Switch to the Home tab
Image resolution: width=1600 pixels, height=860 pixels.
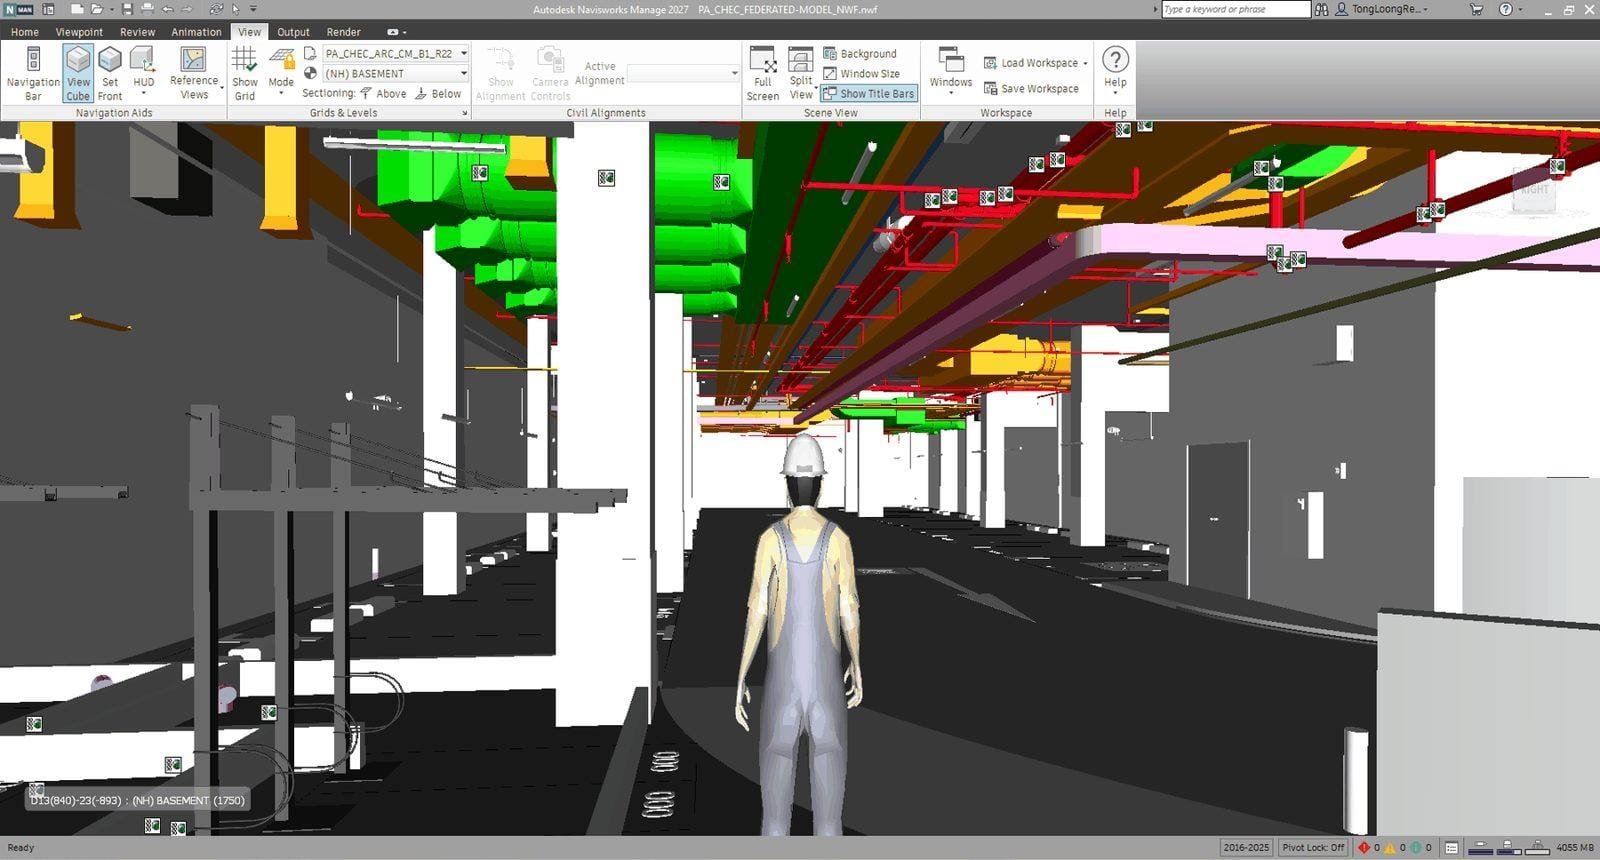pyautogui.click(x=25, y=32)
